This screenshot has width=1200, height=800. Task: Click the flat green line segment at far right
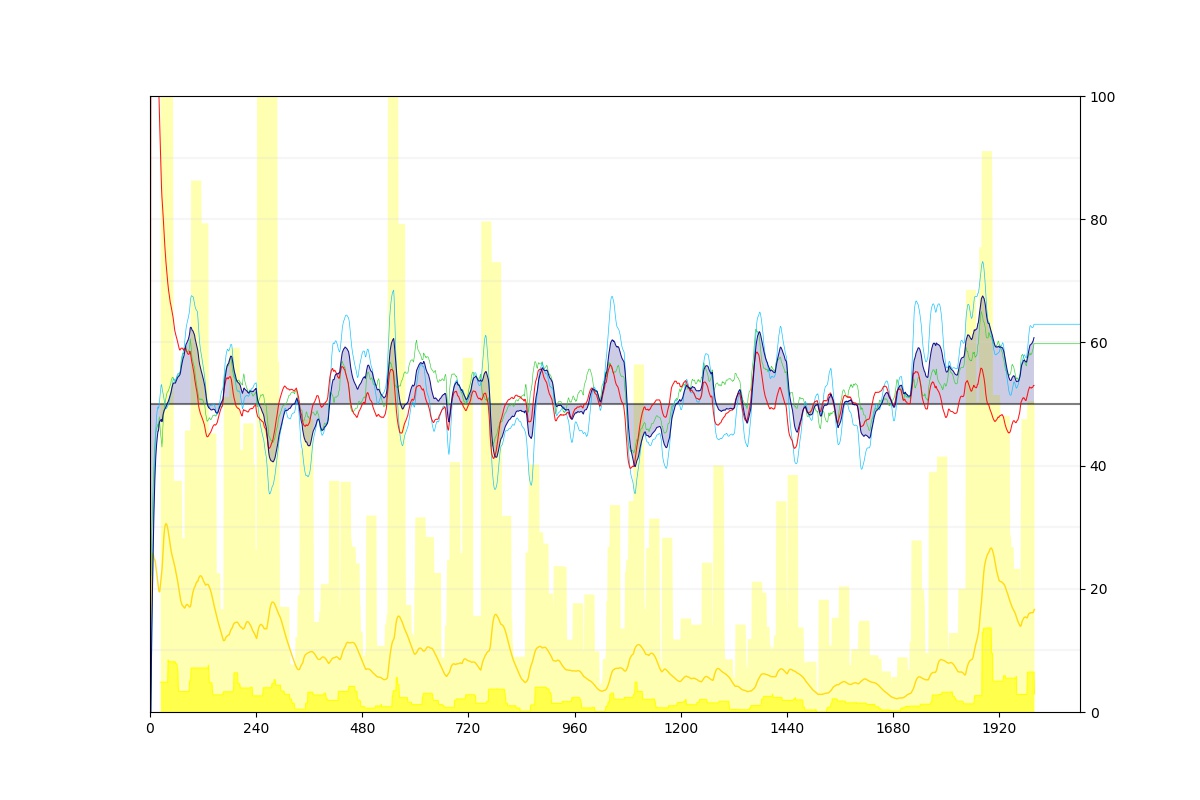[x=1058, y=343]
